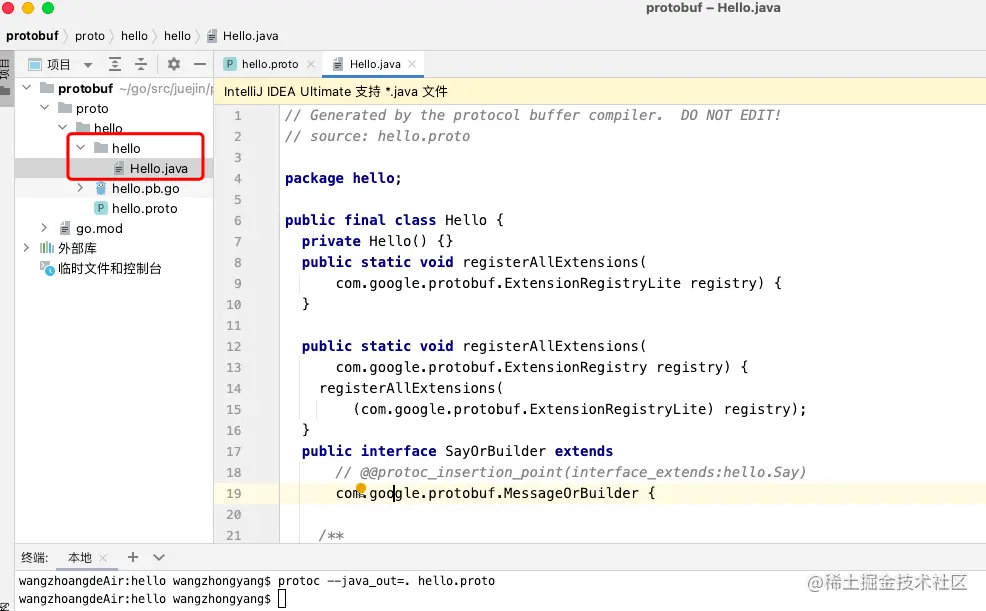Click protobuf in the breadcrumb bar
This screenshot has height=611, width=986.
tap(32, 36)
